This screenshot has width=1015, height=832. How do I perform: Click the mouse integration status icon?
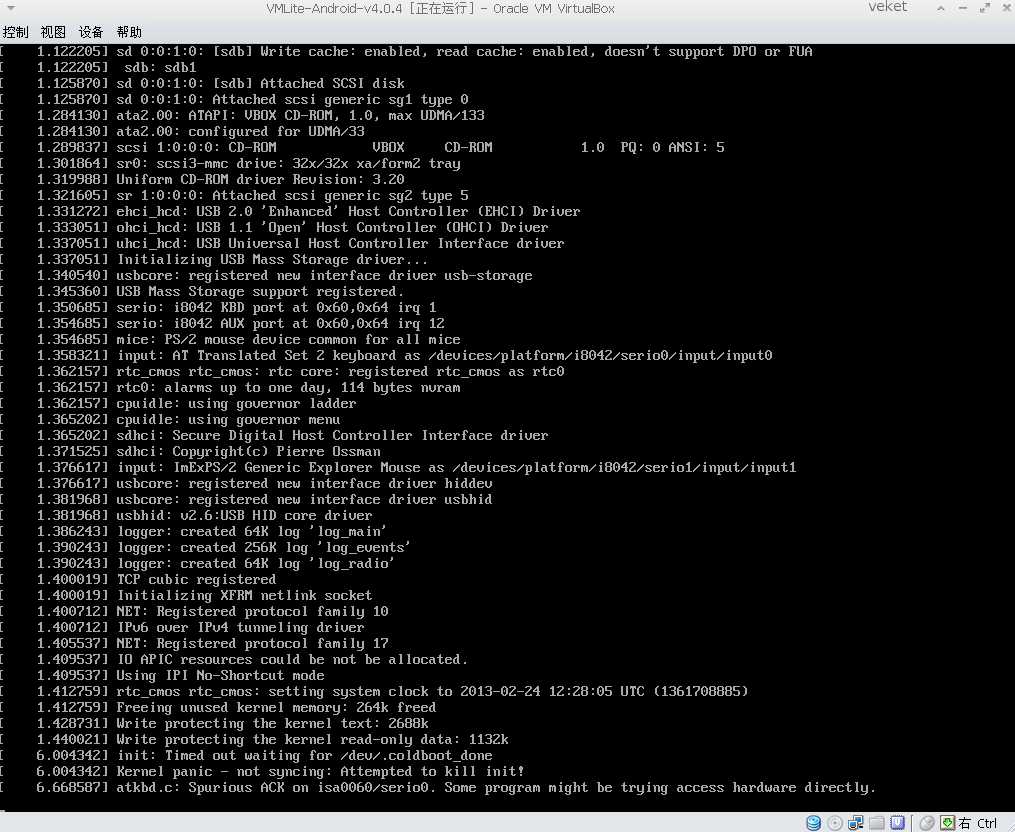(x=927, y=823)
